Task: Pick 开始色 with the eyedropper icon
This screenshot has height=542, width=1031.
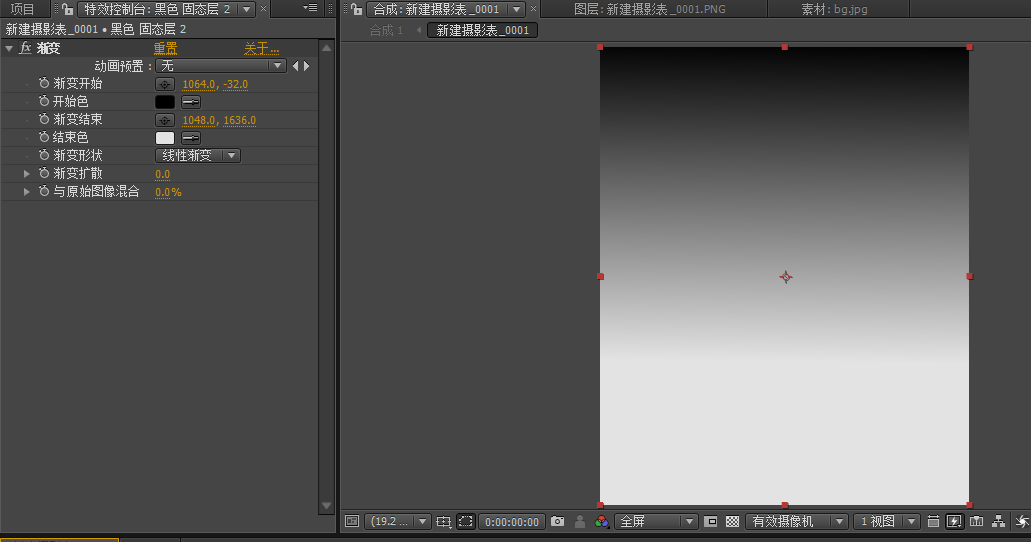Action: click(190, 102)
